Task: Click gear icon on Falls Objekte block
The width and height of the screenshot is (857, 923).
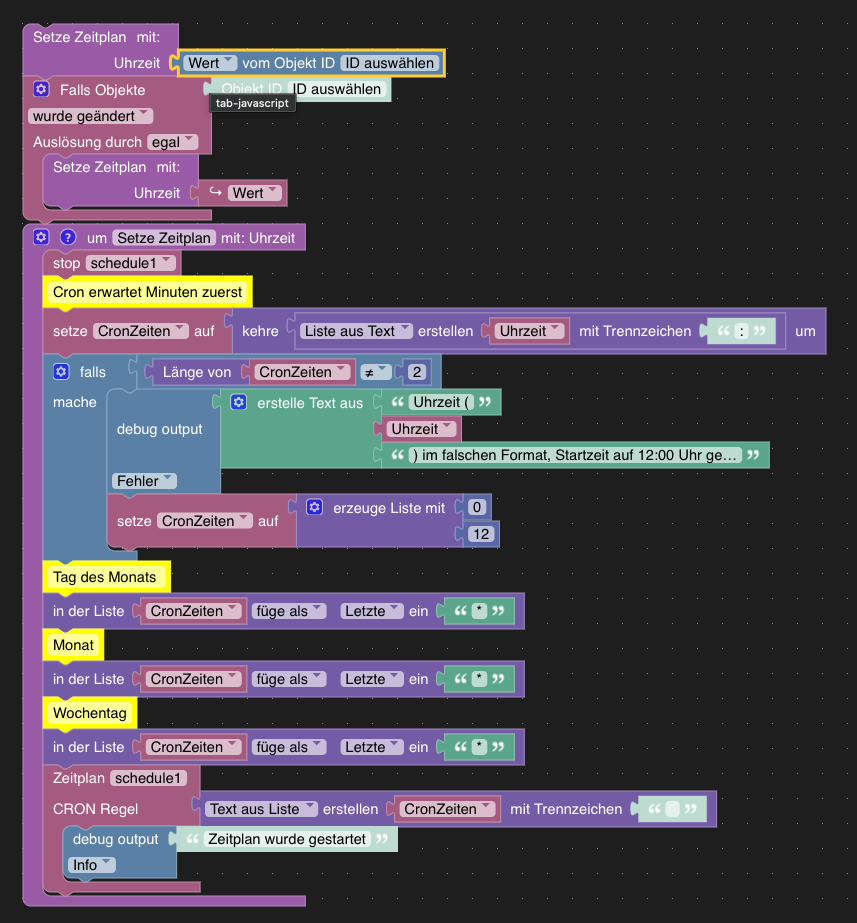Action: pos(41,89)
